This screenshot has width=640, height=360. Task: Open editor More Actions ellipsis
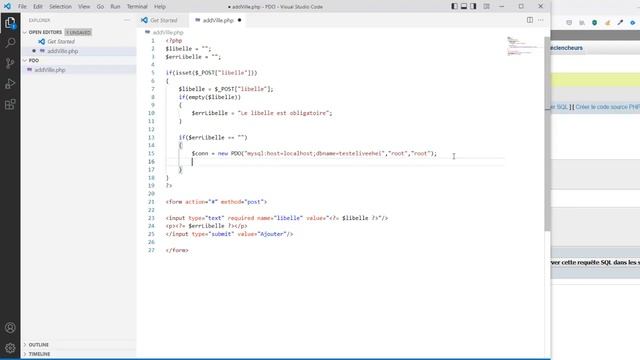coord(541,20)
